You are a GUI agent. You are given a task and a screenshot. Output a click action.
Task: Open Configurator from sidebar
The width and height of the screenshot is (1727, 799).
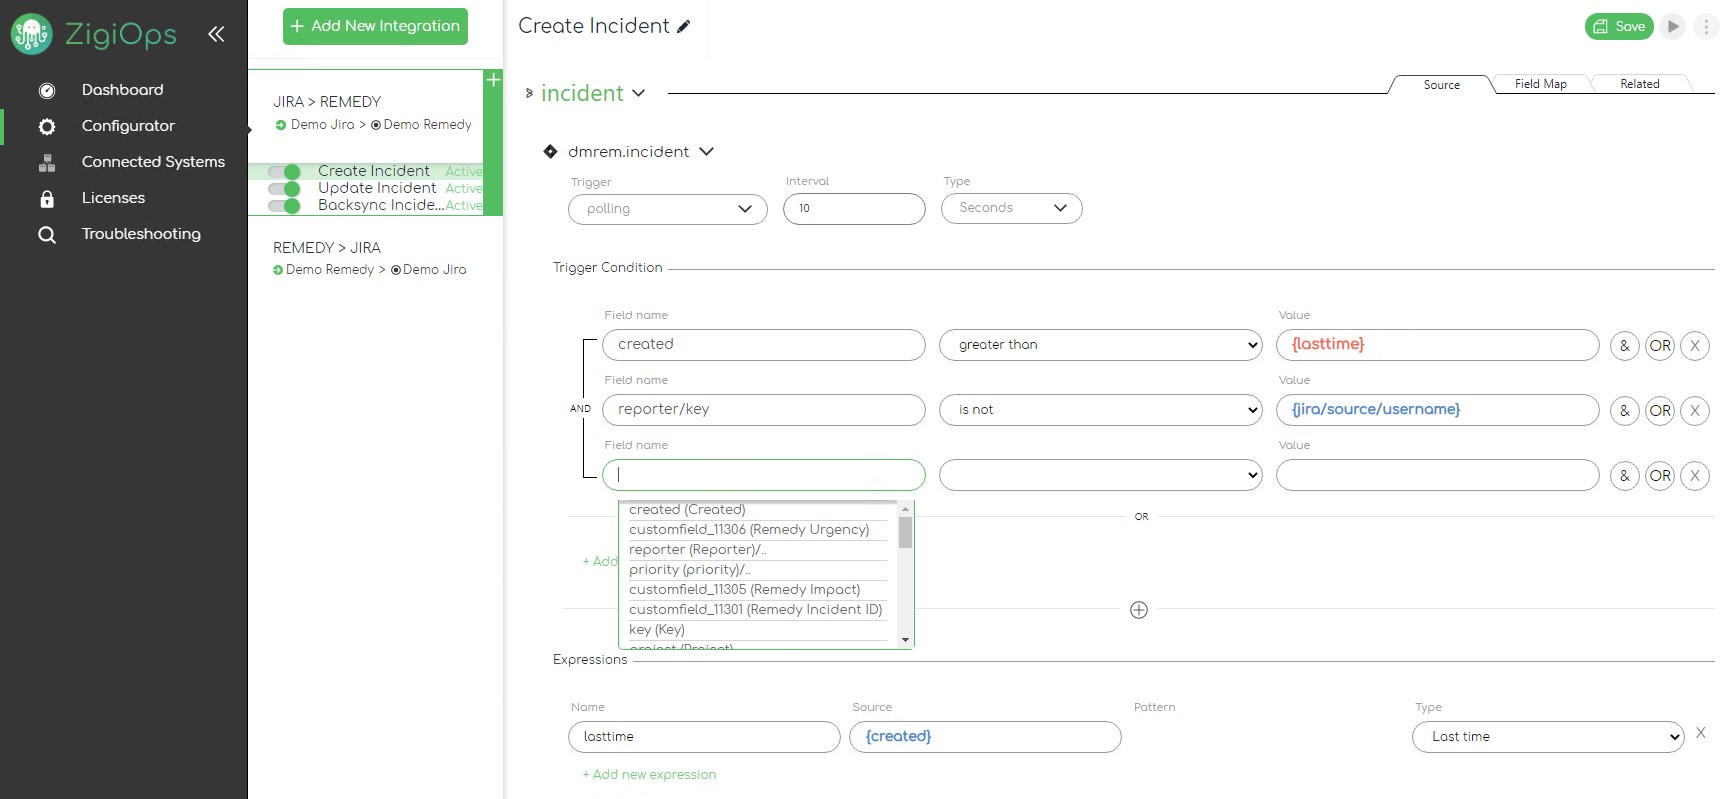(128, 126)
